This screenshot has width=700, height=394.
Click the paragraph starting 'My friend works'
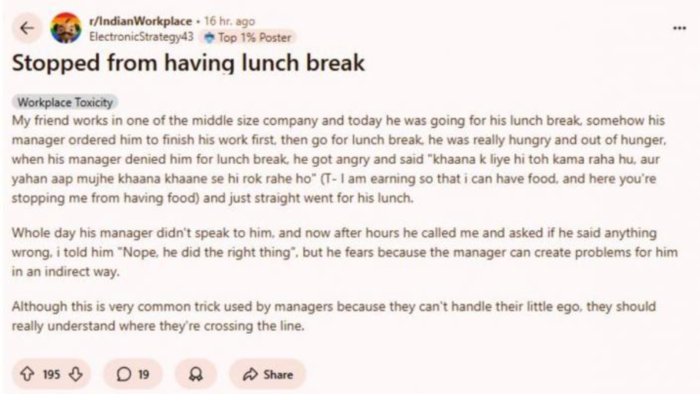(x=339, y=159)
